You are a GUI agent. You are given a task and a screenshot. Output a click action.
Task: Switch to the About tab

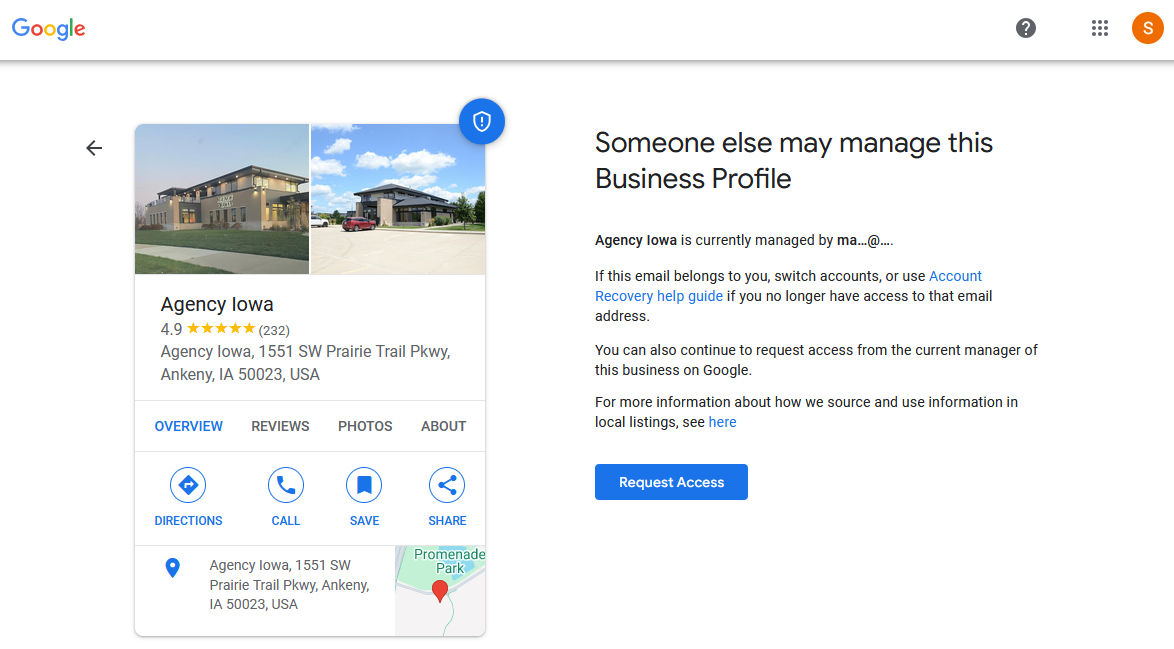[x=443, y=426]
